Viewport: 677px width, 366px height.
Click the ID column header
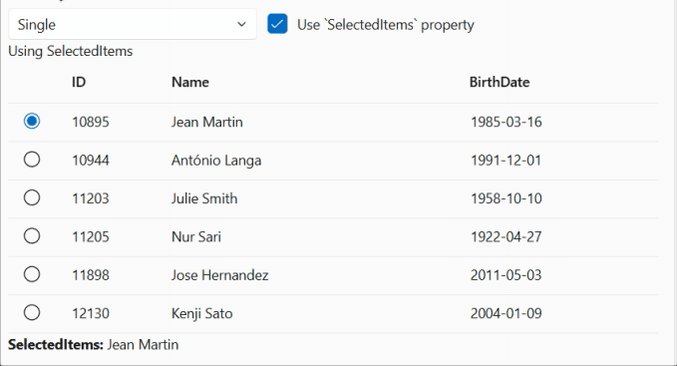(79, 82)
